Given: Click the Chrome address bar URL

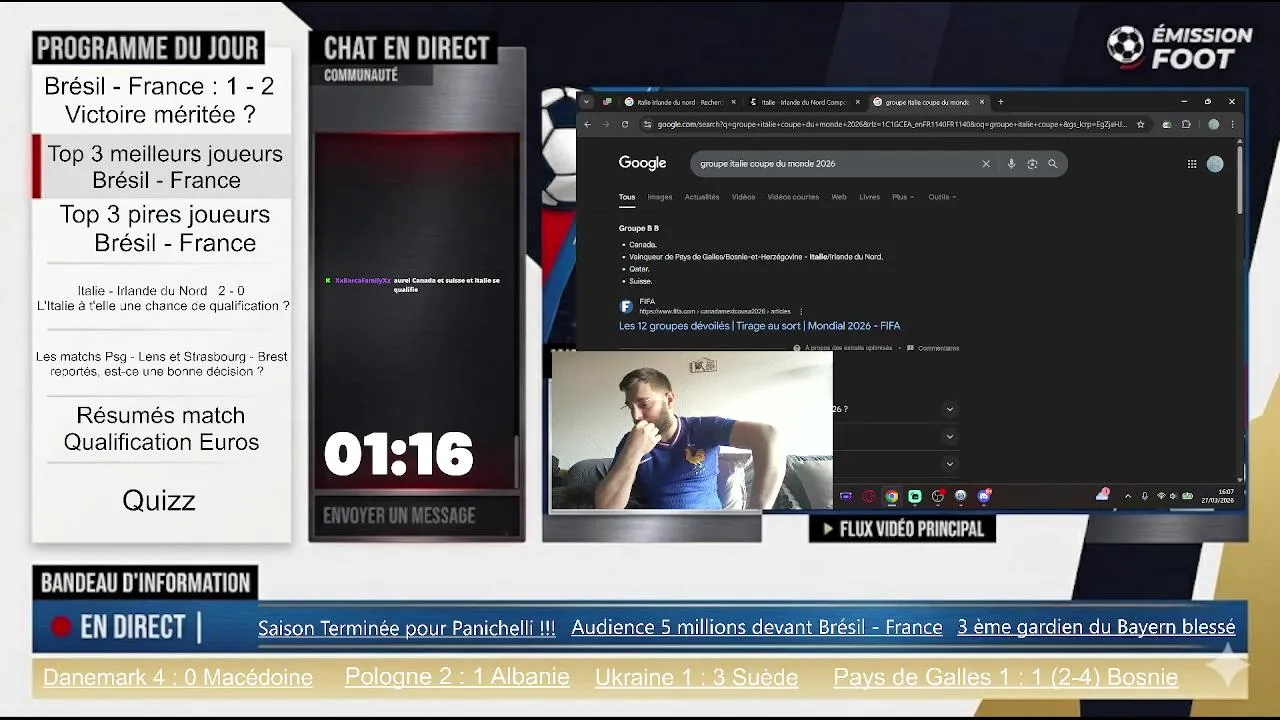Looking at the screenshot, I should [891, 124].
